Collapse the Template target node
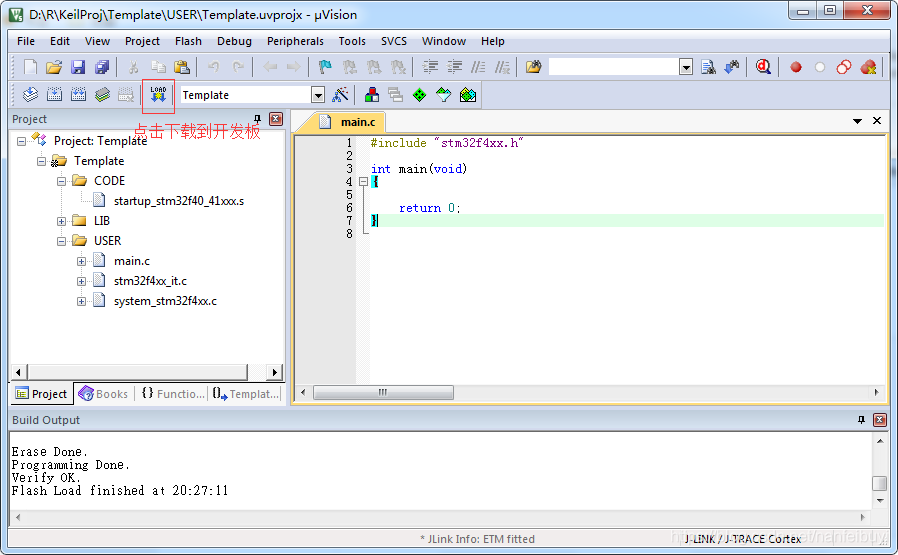The image size is (898, 555). pyautogui.click(x=41, y=161)
